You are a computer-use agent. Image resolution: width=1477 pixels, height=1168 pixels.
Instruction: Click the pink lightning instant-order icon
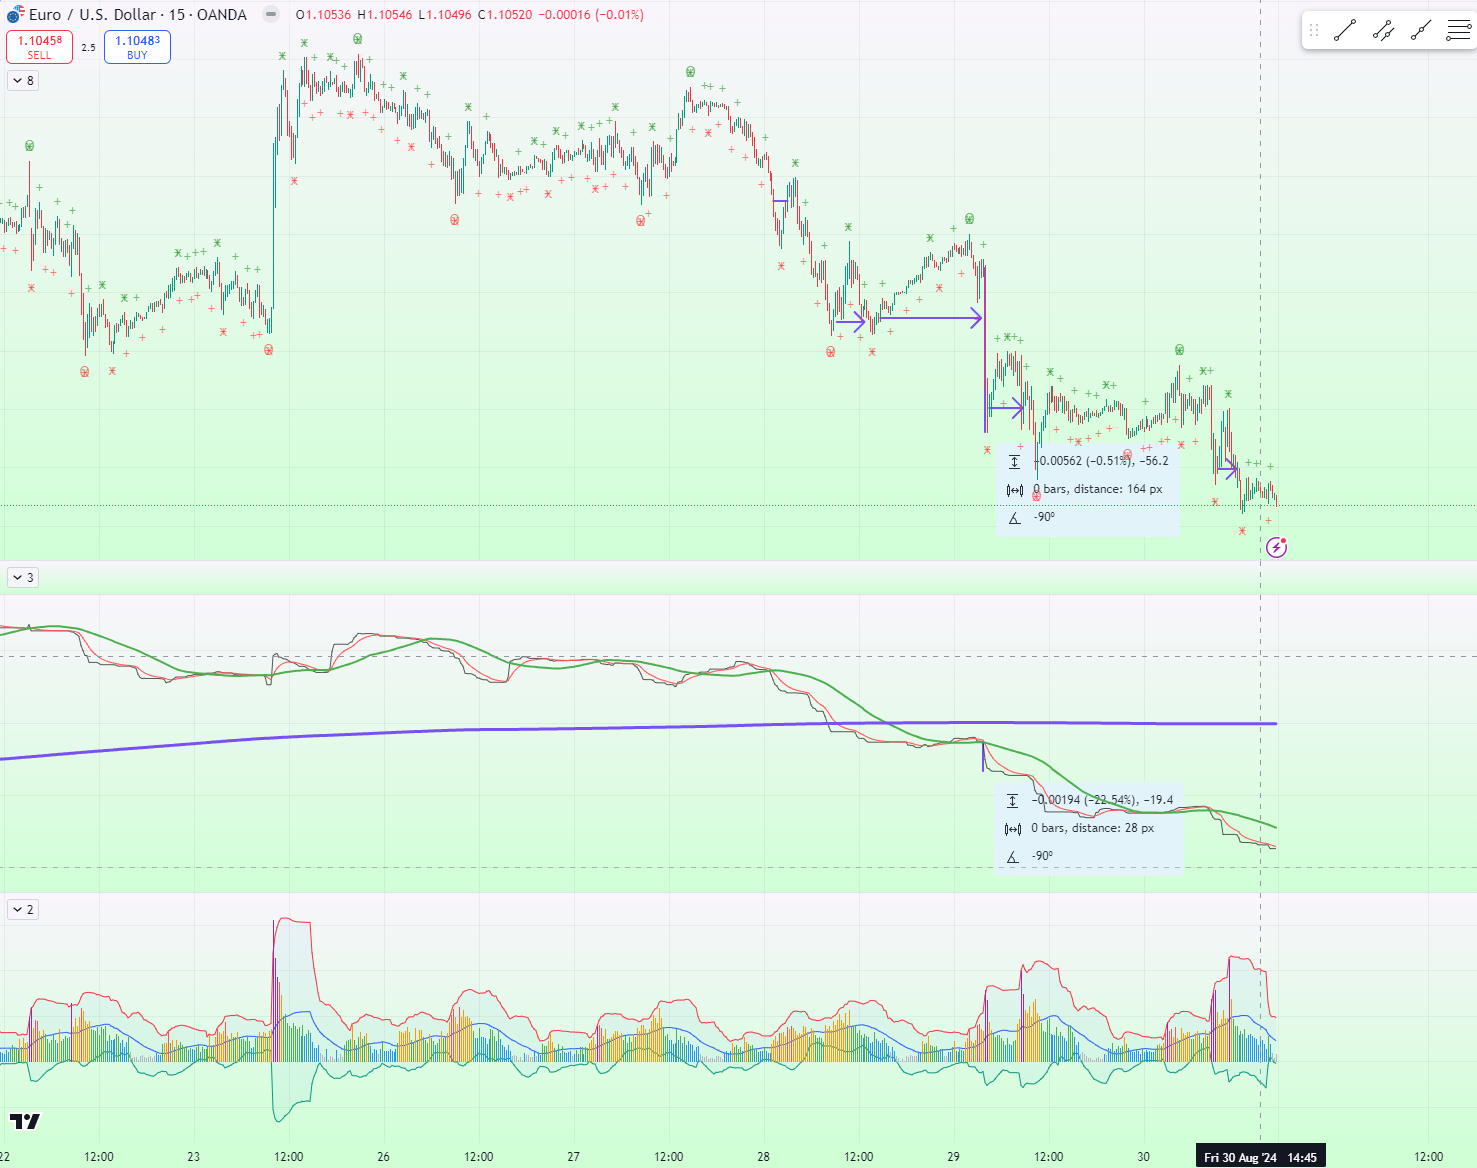(x=1277, y=547)
